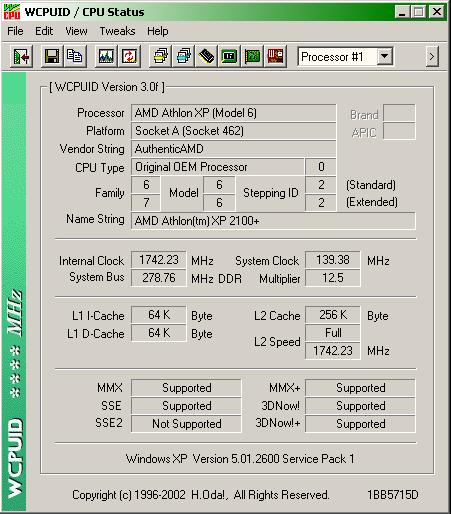
Task: Click the L2 Speed 'Full' value
Action: (333, 333)
